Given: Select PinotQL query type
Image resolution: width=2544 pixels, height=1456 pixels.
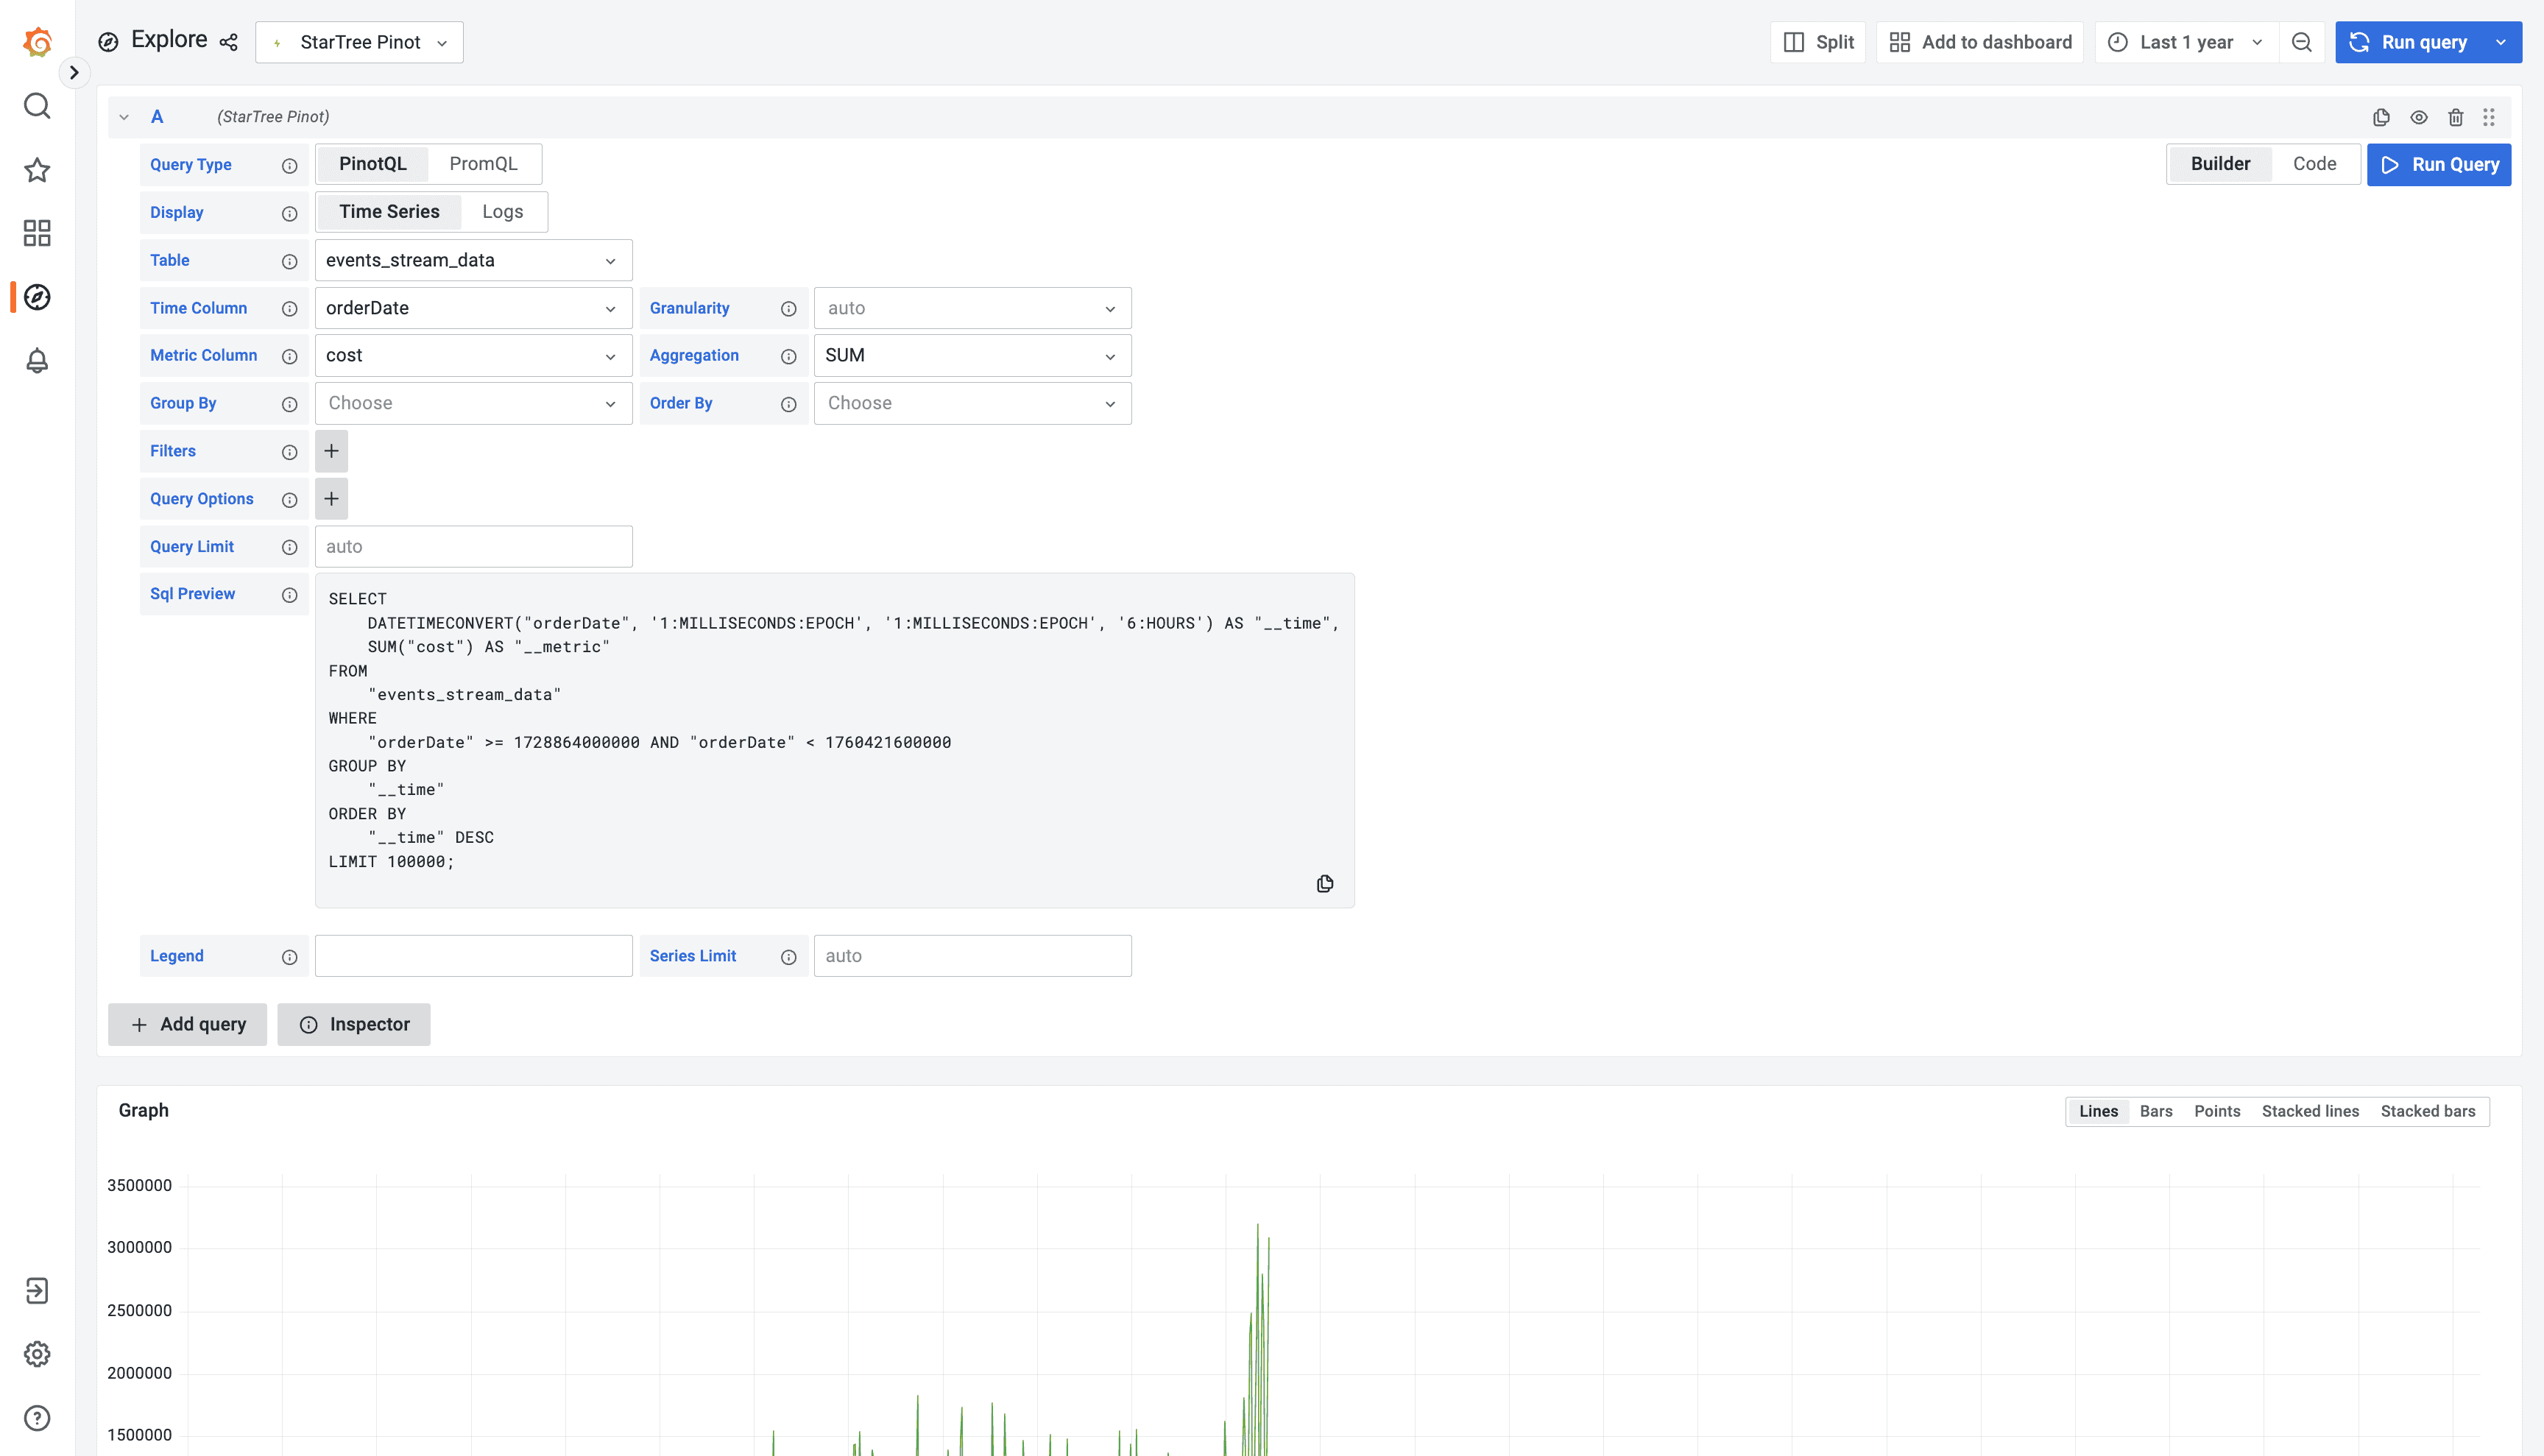Looking at the screenshot, I should tap(373, 164).
